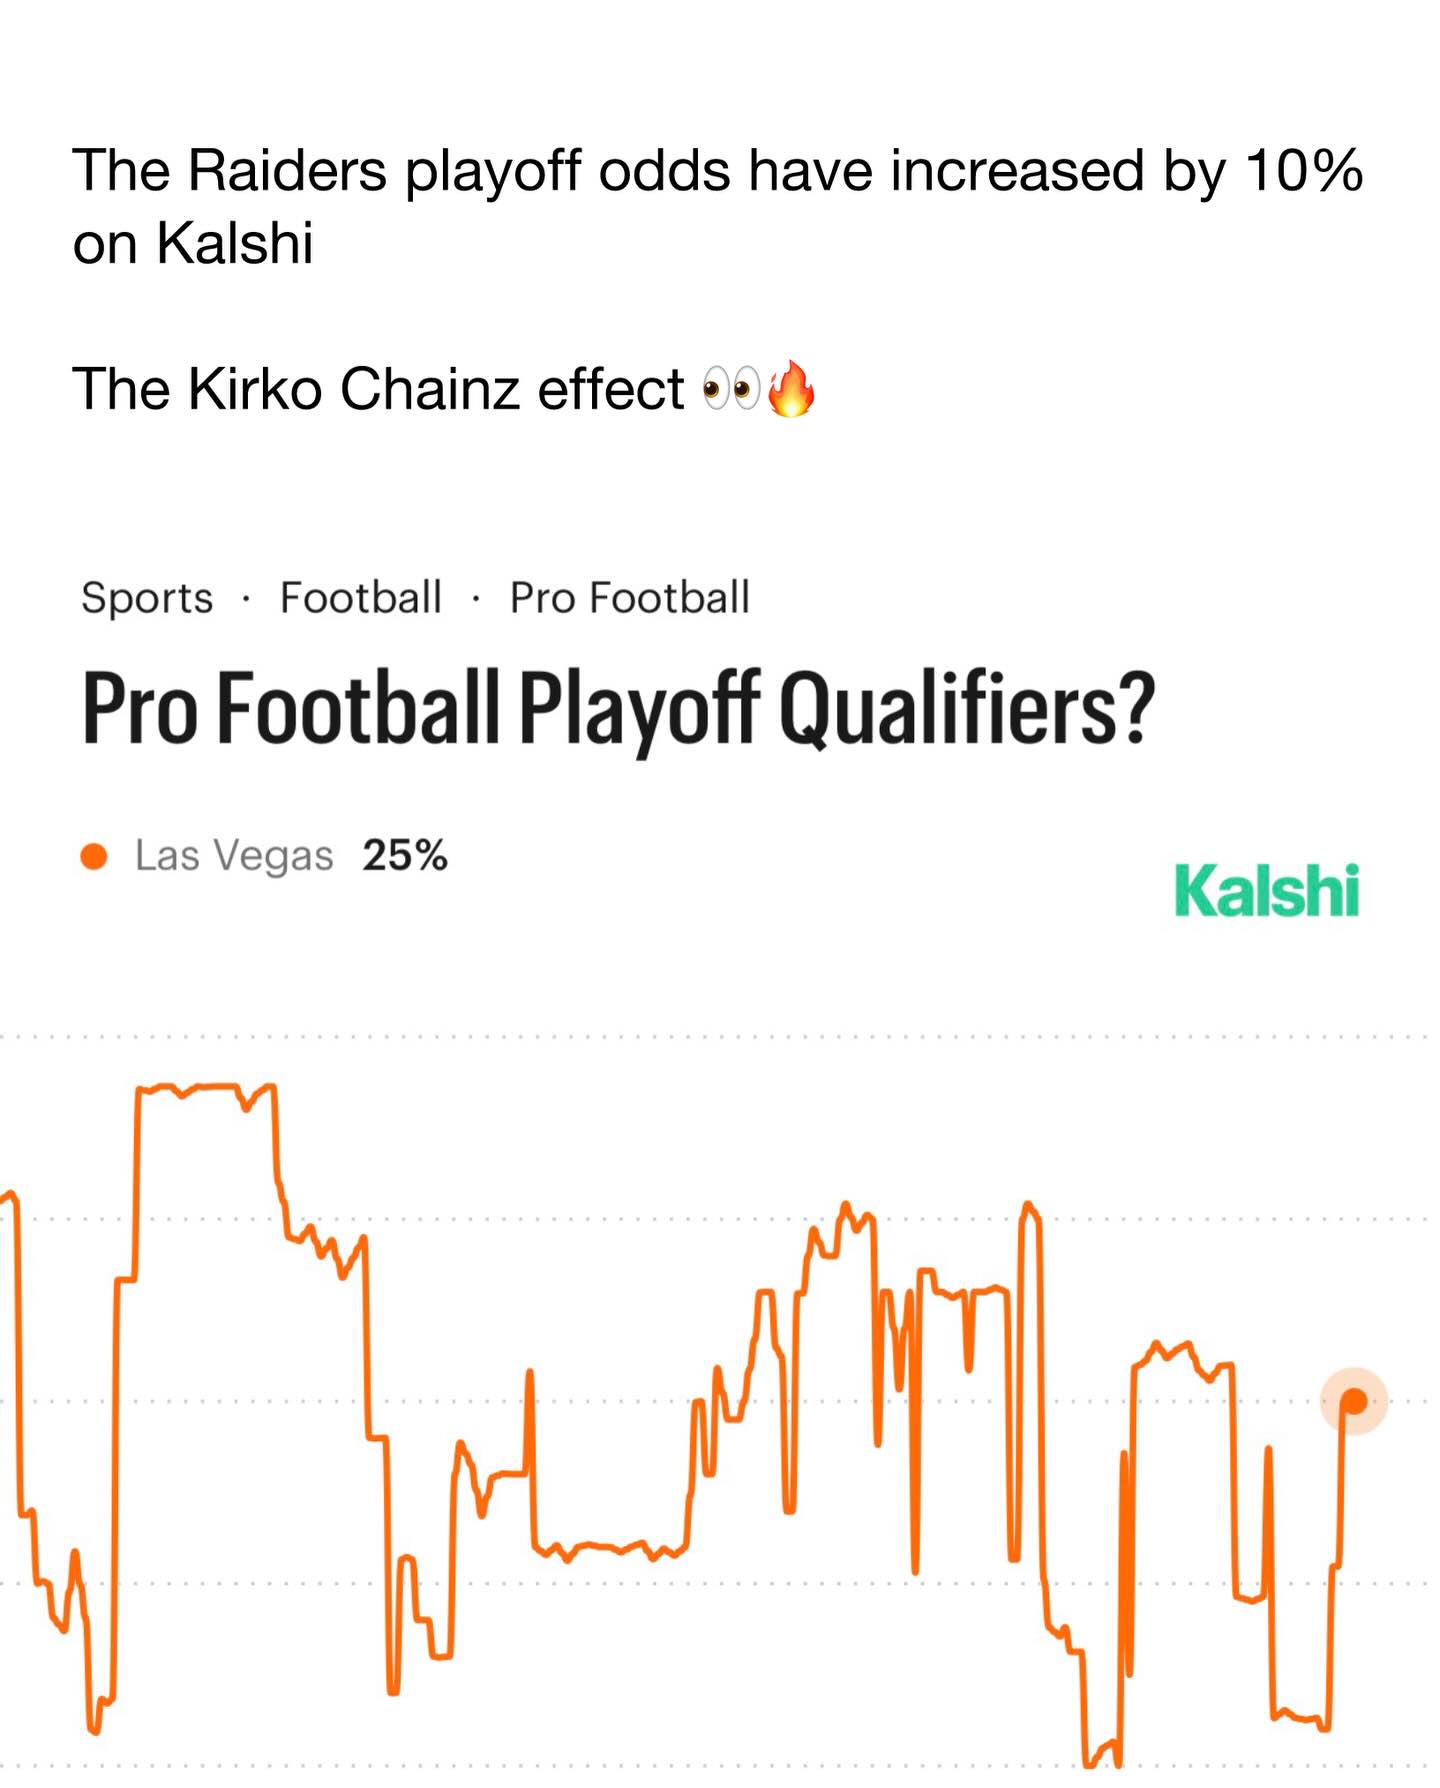The width and height of the screenshot is (1440, 1788).
Task: Click the orange Las Vegas legend dot
Action: [94, 856]
